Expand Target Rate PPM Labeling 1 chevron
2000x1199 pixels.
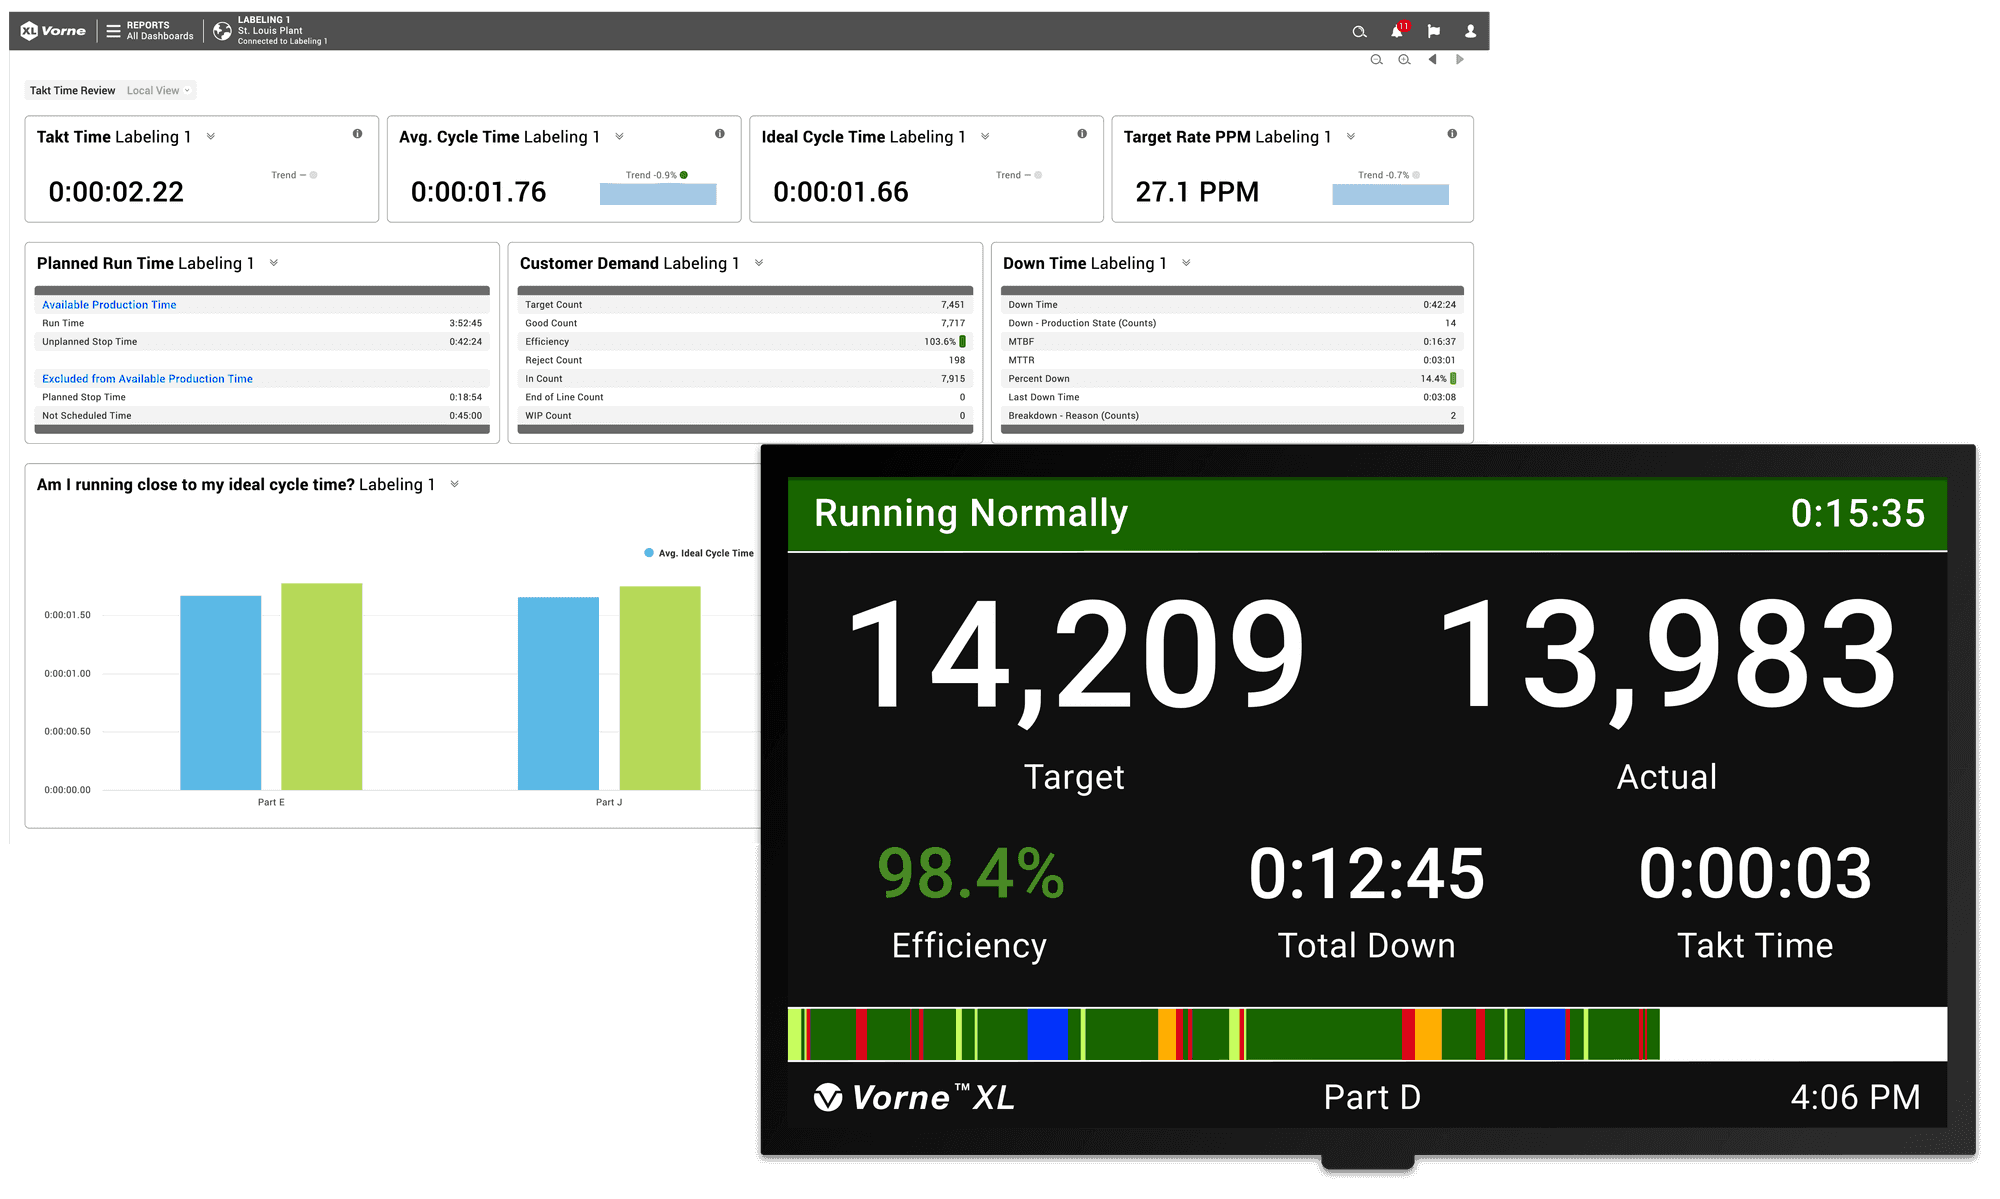pyautogui.click(x=1351, y=137)
